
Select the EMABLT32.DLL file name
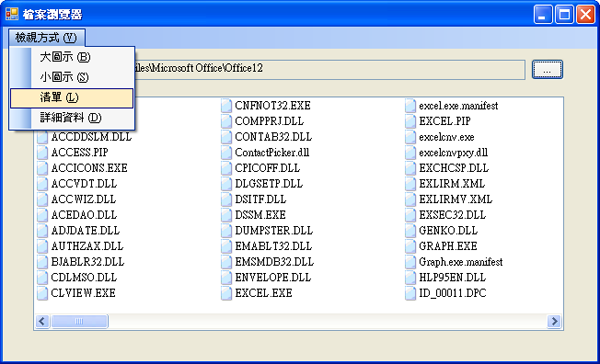(273, 246)
